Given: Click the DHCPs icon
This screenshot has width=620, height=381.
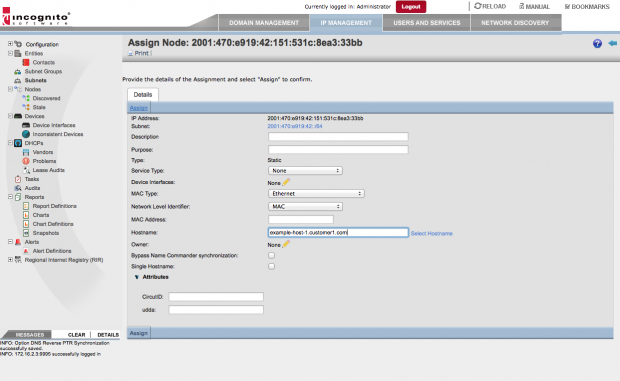Looking at the screenshot, I should pos(18,143).
